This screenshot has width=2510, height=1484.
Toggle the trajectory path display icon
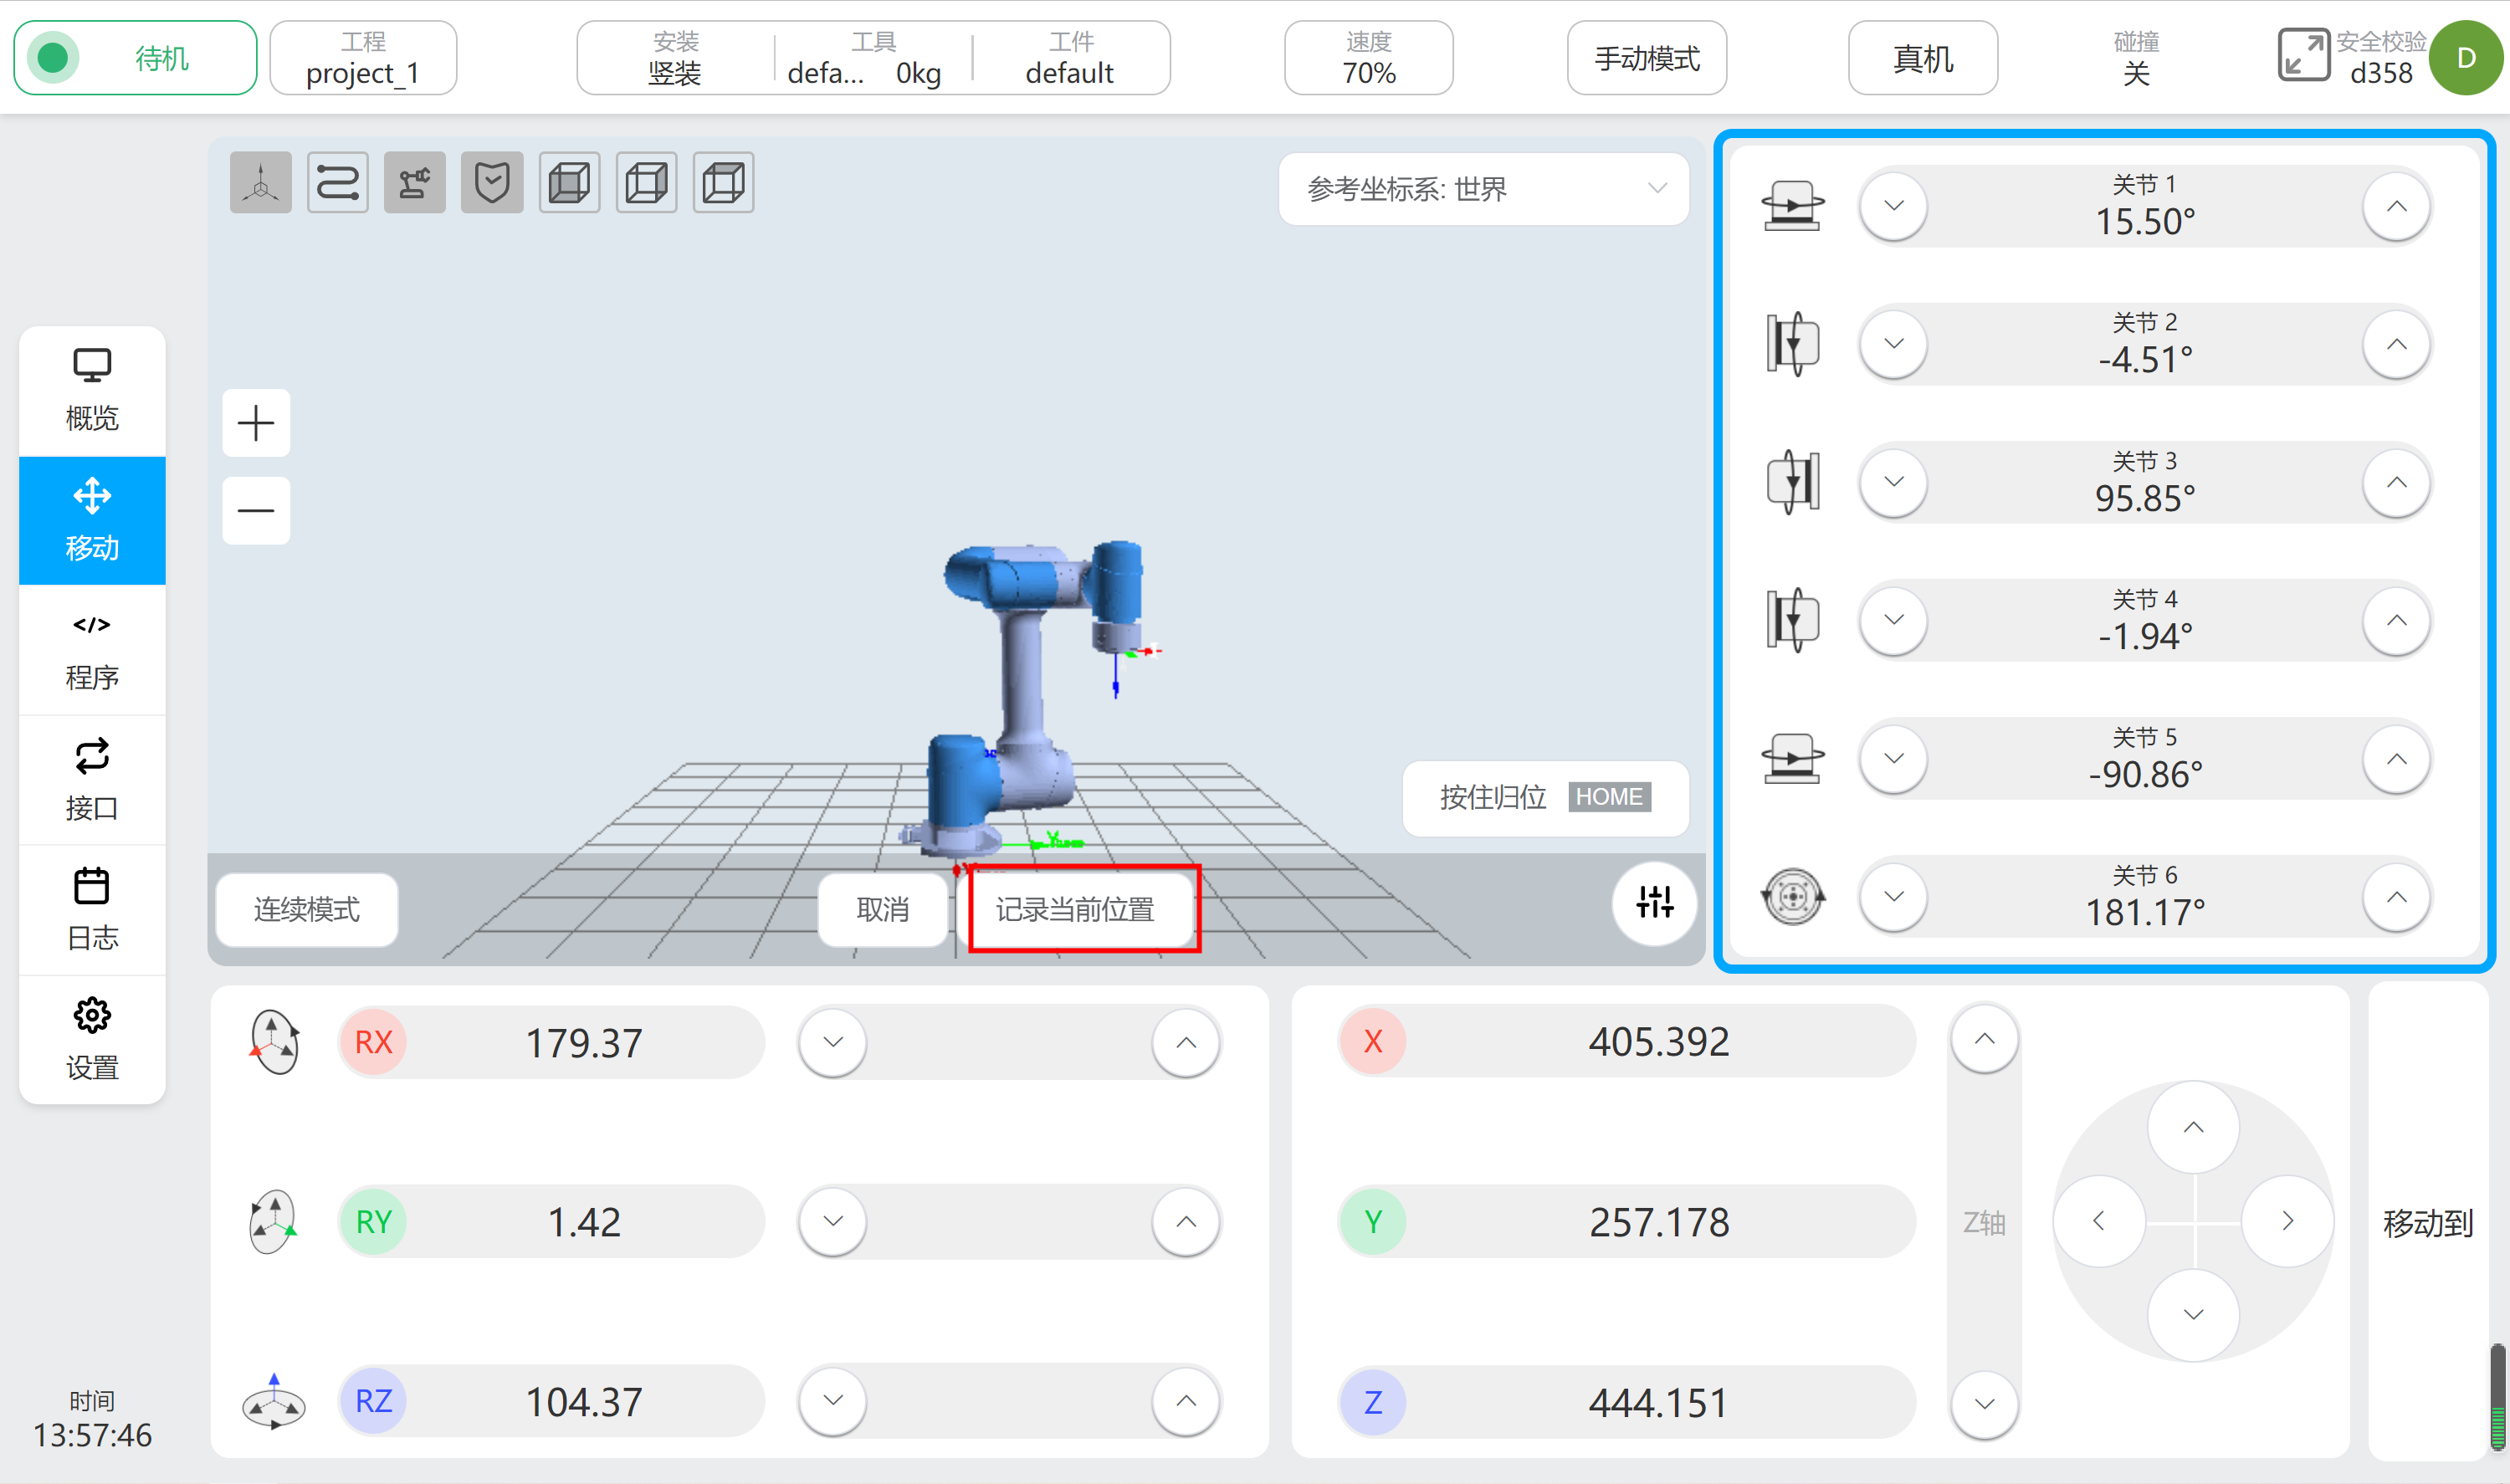pos(337,182)
